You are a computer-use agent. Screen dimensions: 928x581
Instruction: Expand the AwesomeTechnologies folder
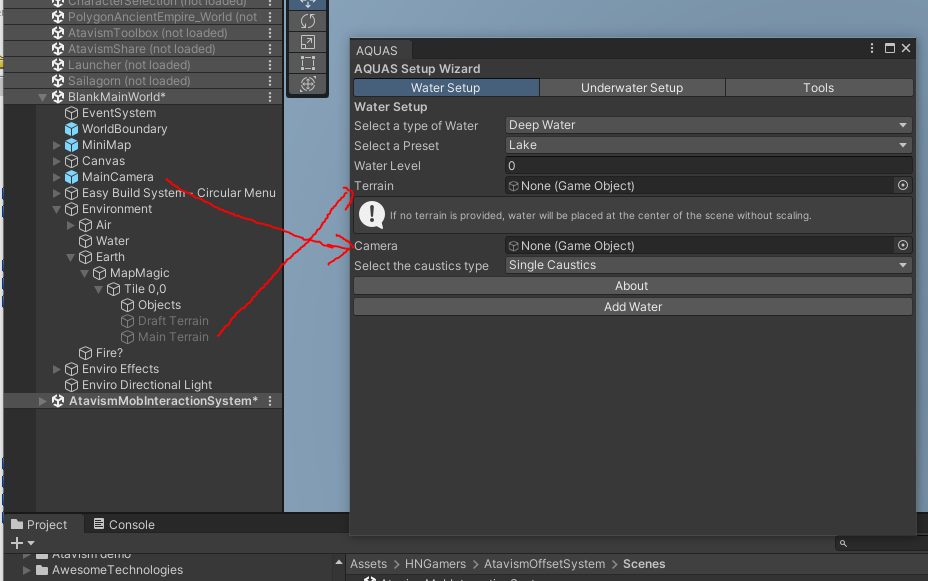tap(27, 570)
